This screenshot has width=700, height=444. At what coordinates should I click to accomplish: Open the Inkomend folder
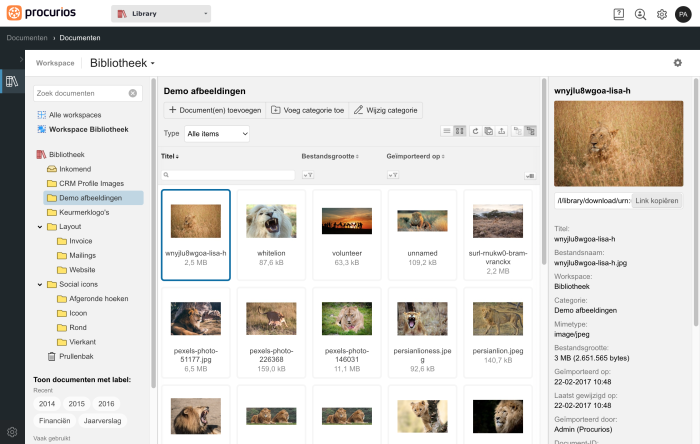69,169
